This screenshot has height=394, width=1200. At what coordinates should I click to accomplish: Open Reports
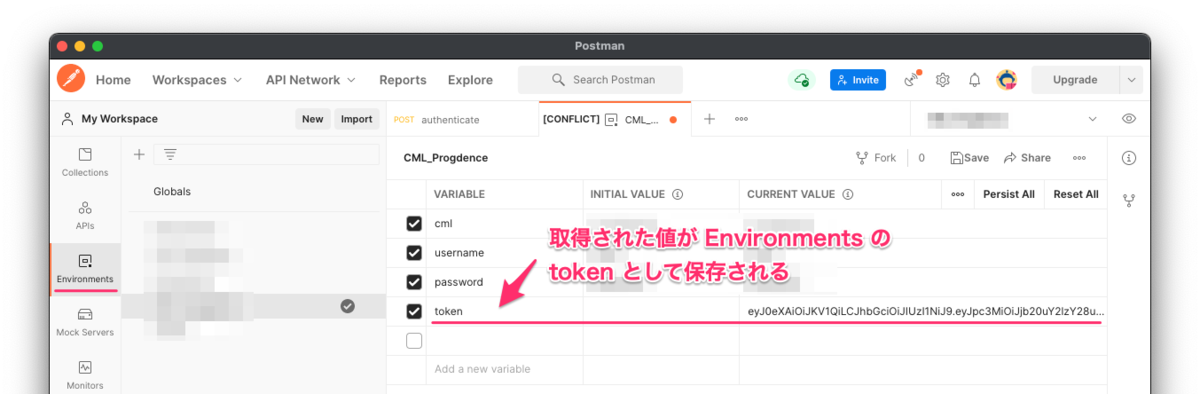pos(403,80)
